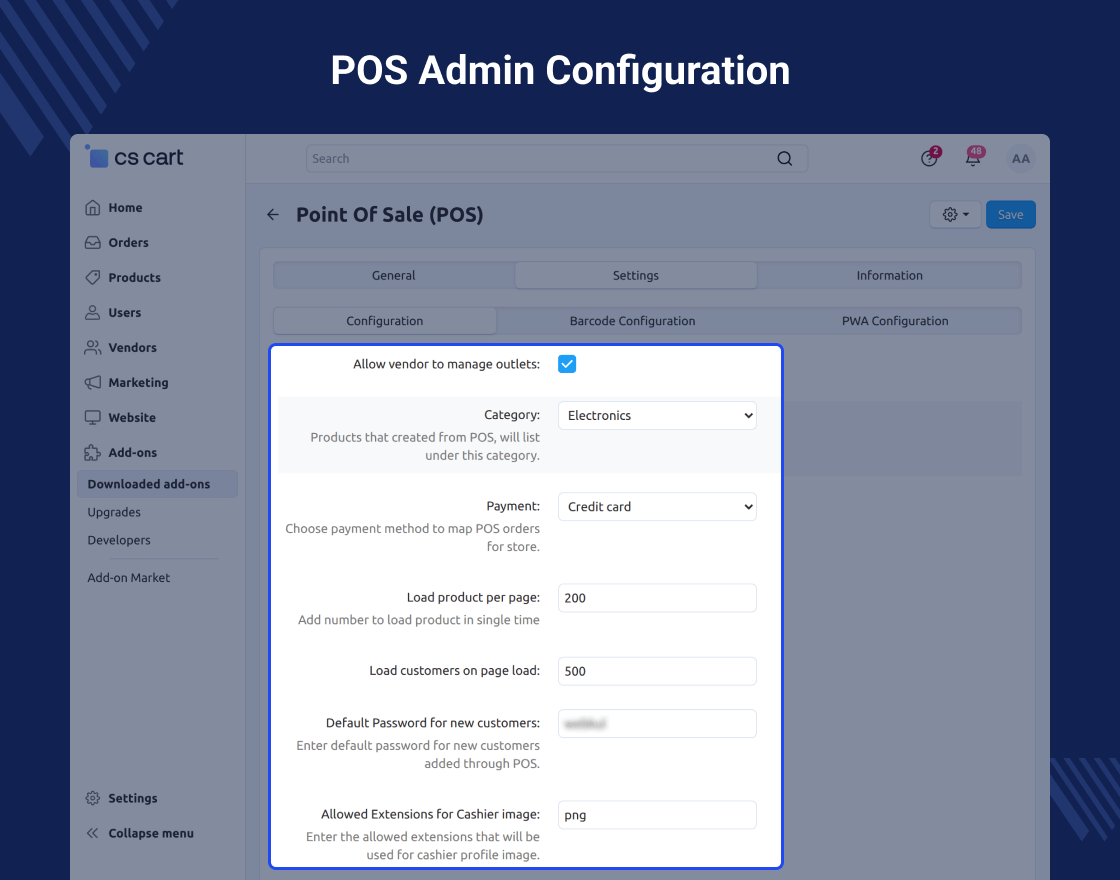
Task: Open Home from the sidebar
Action: tap(125, 208)
